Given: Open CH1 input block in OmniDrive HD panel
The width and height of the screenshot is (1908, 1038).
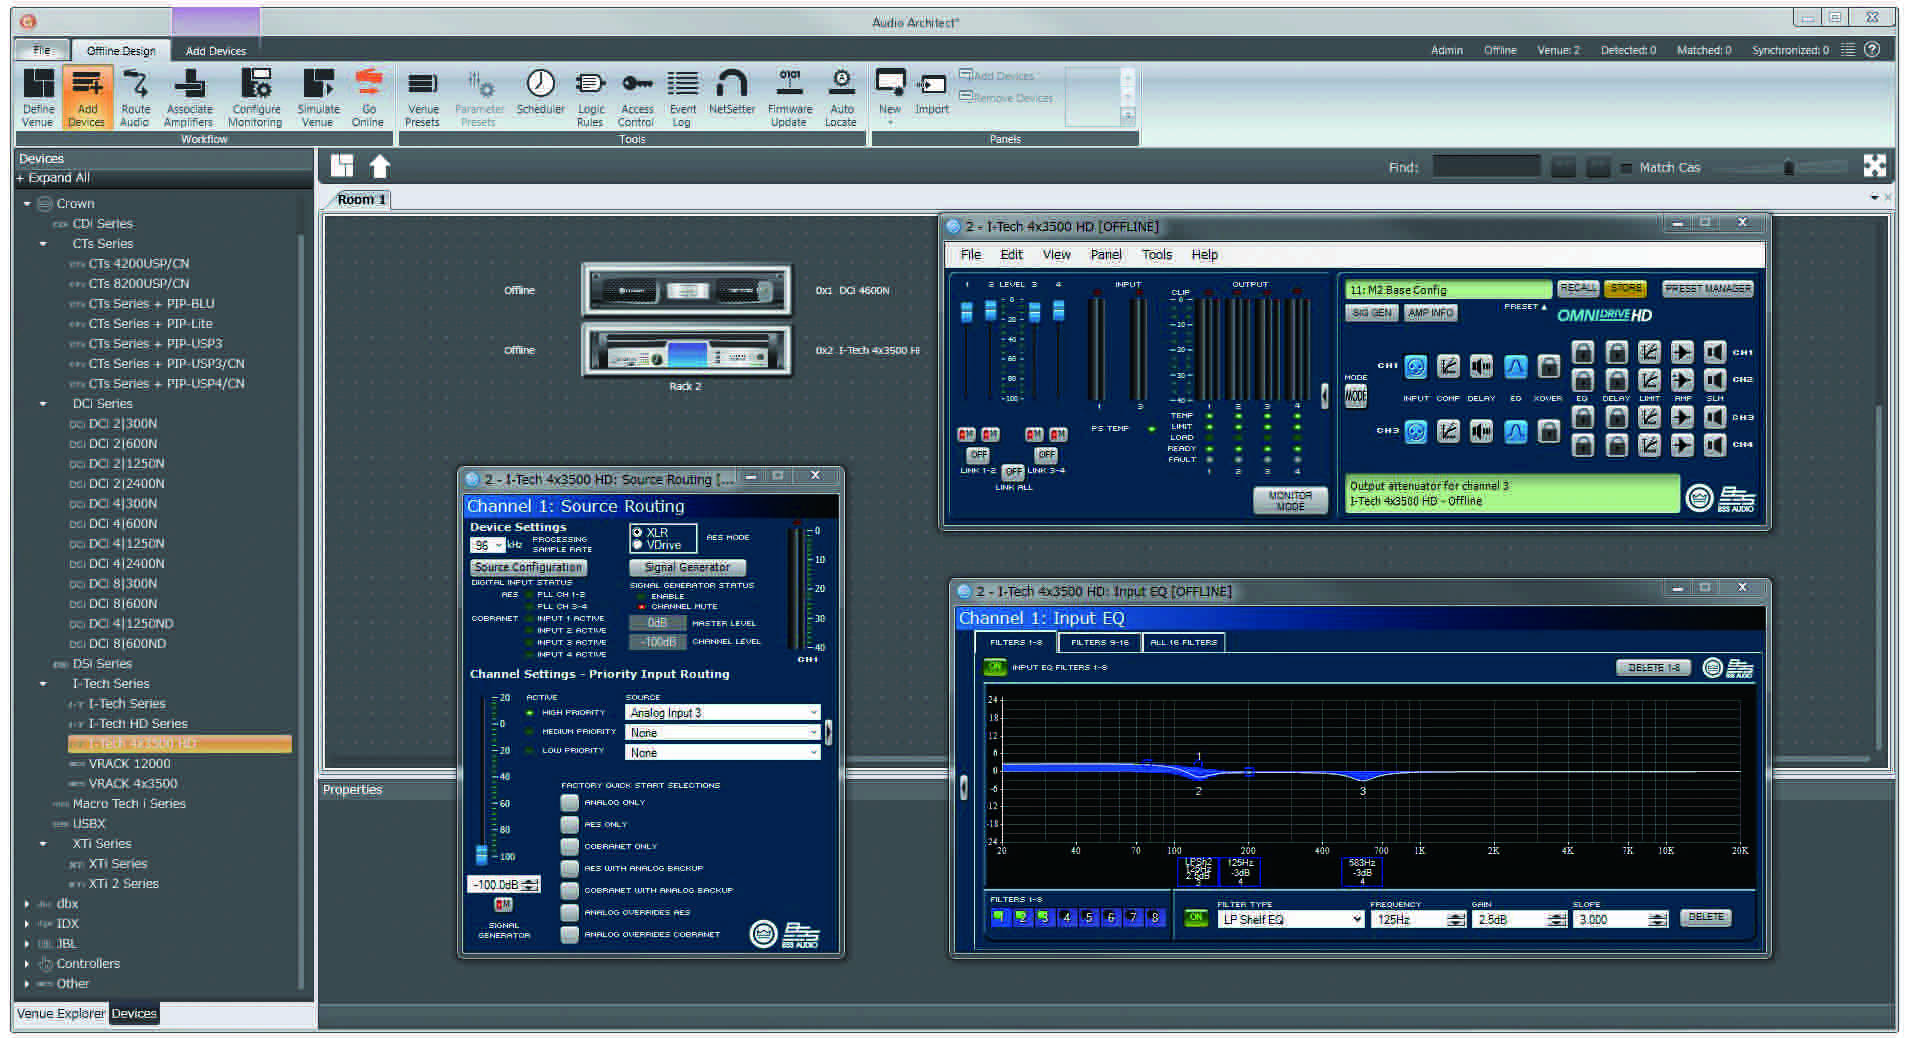Looking at the screenshot, I should [x=1415, y=367].
